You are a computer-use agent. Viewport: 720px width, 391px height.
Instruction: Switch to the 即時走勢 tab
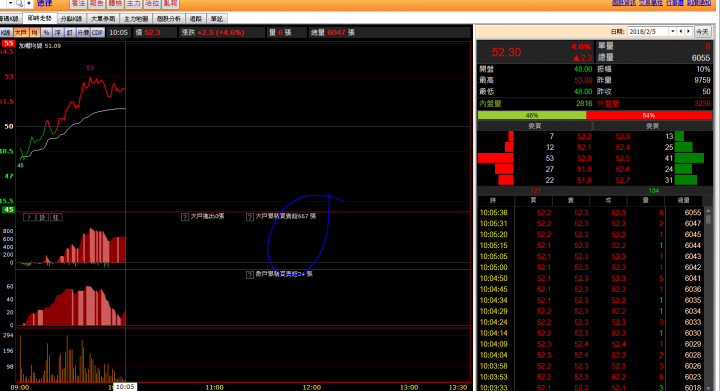(x=39, y=18)
